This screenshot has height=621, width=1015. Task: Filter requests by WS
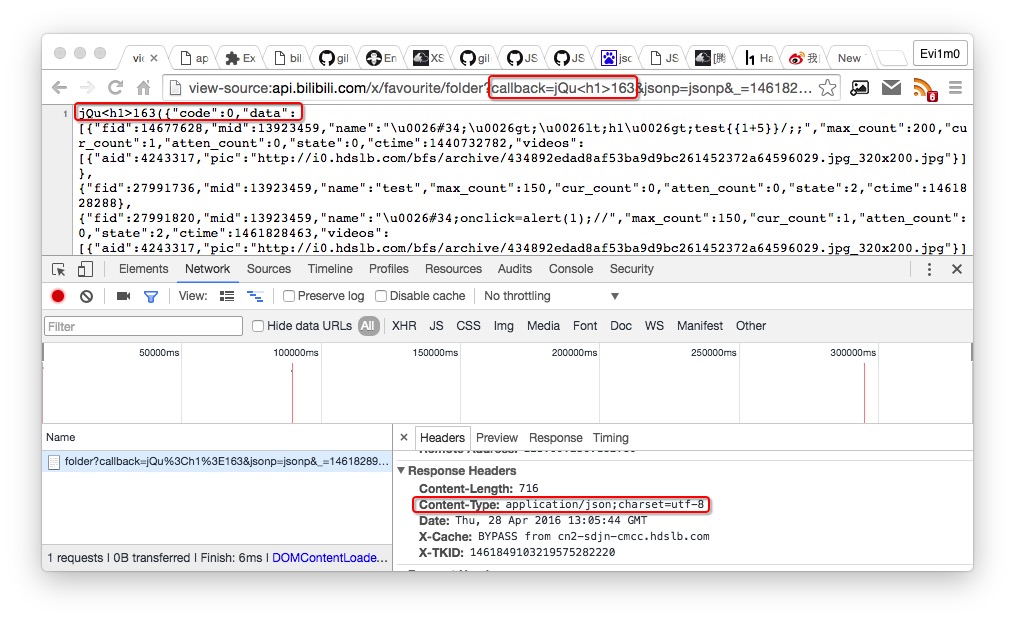click(654, 326)
